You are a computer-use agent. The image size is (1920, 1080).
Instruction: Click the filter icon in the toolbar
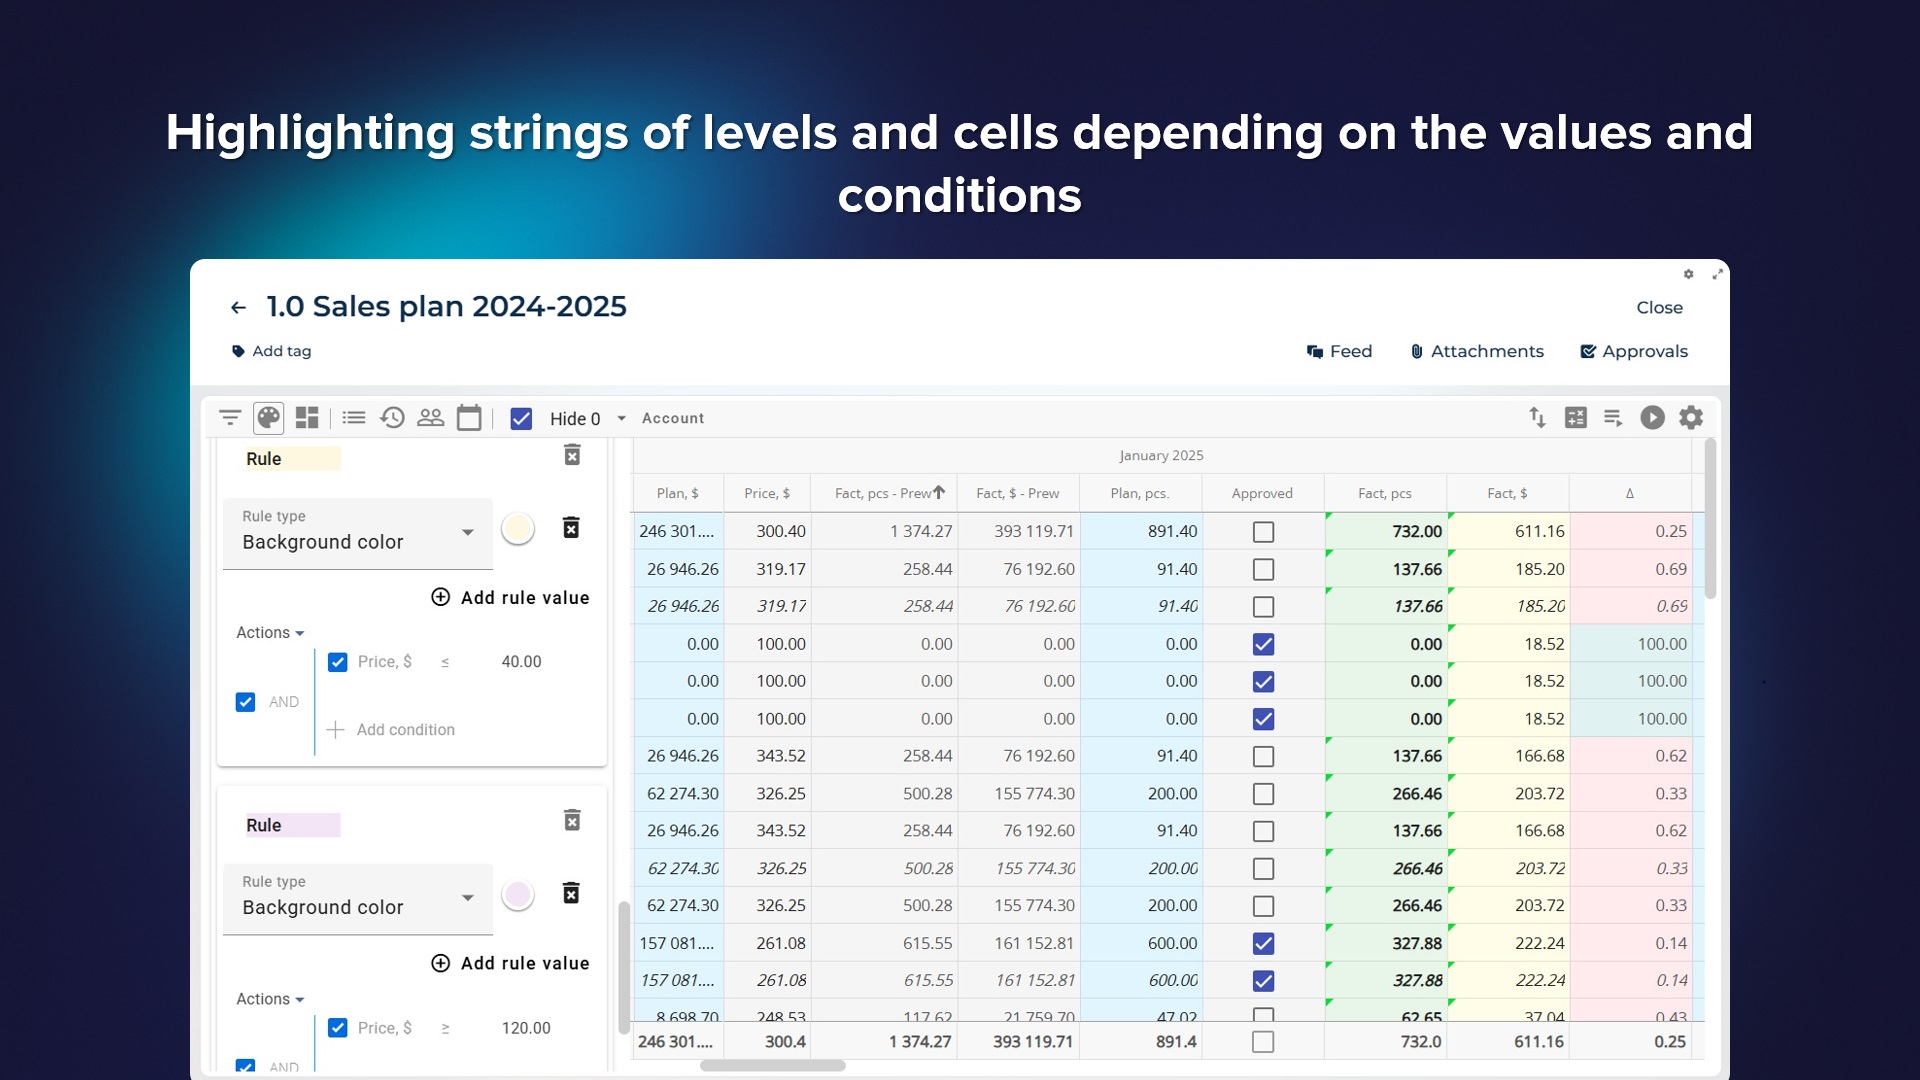click(230, 418)
